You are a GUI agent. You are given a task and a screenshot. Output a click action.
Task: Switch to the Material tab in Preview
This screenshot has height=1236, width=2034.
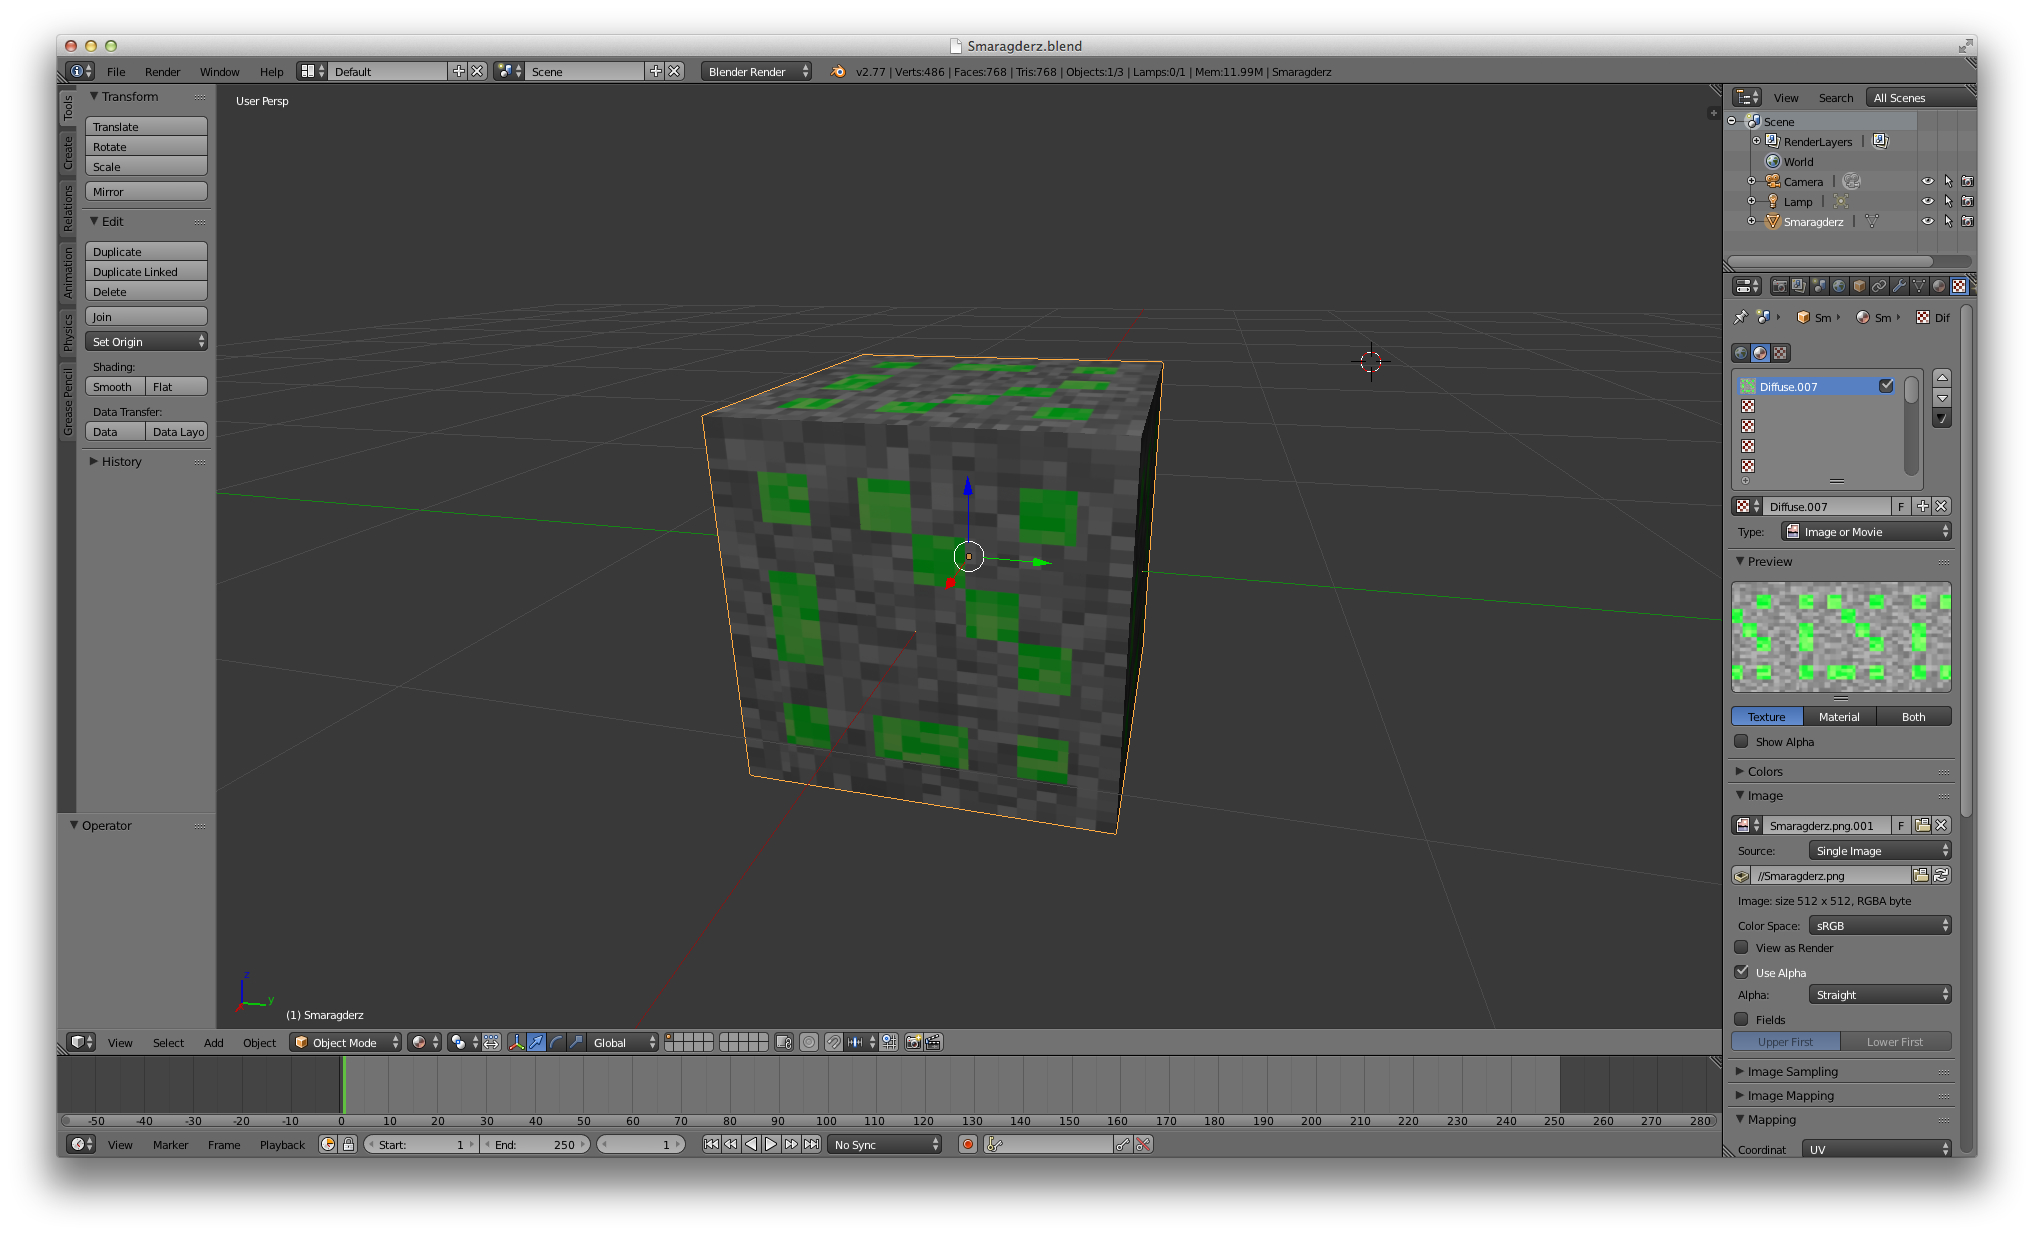point(1839,716)
